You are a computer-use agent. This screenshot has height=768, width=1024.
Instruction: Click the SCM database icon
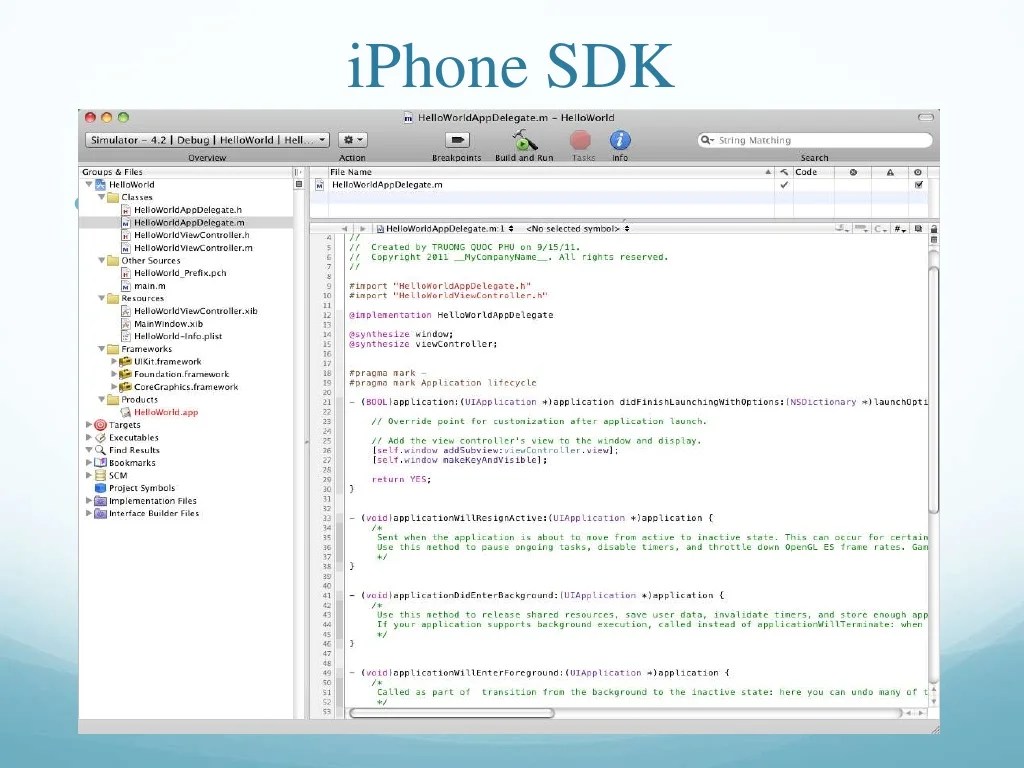(x=100, y=475)
